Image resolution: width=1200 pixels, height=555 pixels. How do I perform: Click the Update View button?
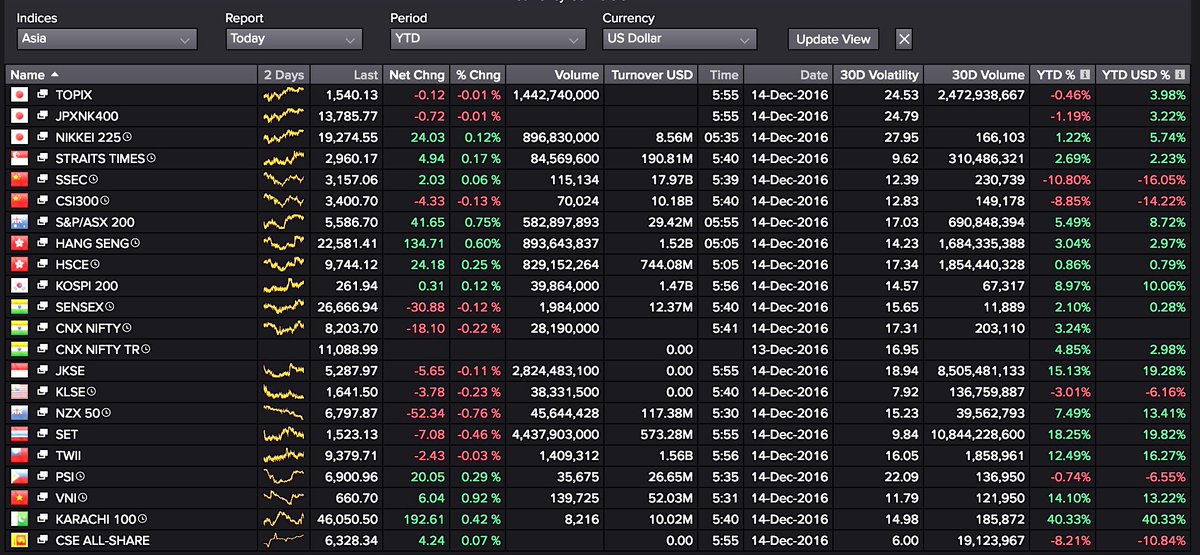pos(834,39)
